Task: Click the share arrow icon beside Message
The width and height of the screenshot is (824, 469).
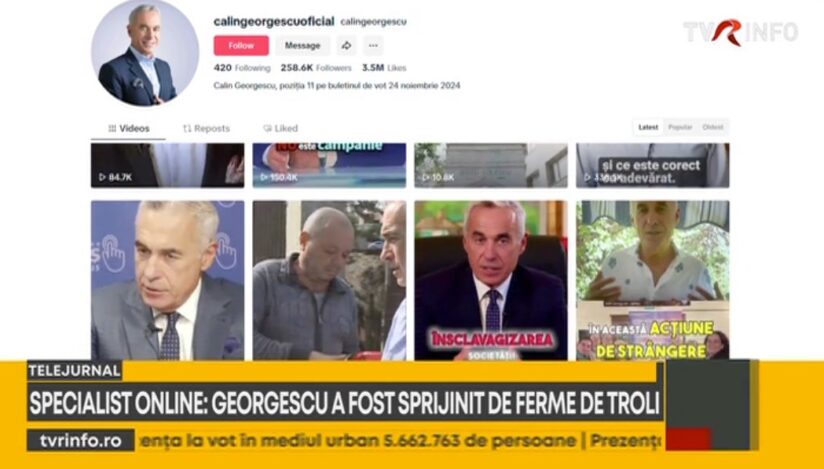Action: [x=346, y=46]
